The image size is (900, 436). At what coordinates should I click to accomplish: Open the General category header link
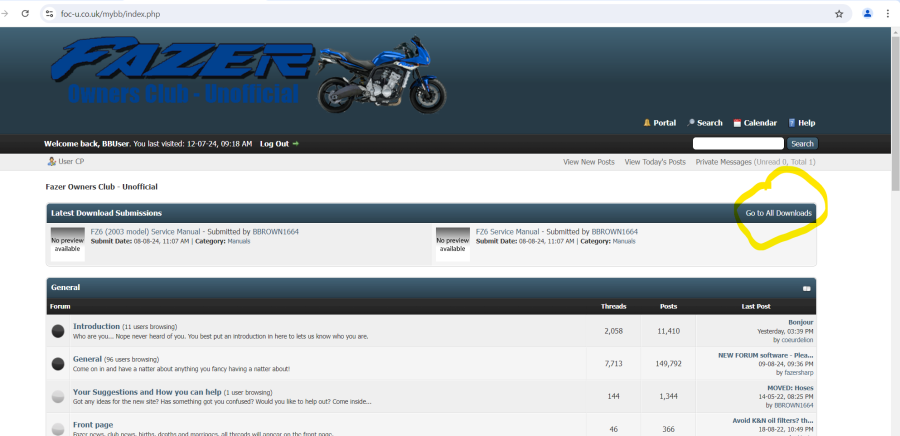pos(65,287)
